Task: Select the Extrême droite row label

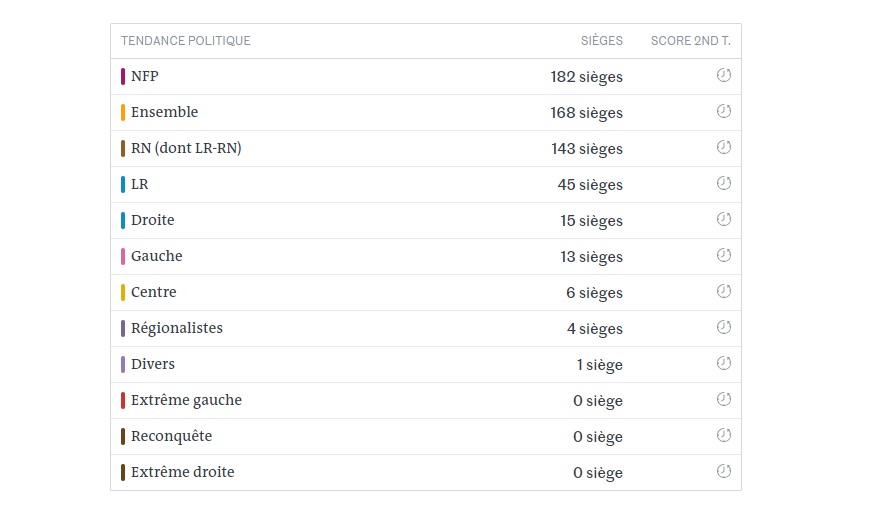Action: 183,472
